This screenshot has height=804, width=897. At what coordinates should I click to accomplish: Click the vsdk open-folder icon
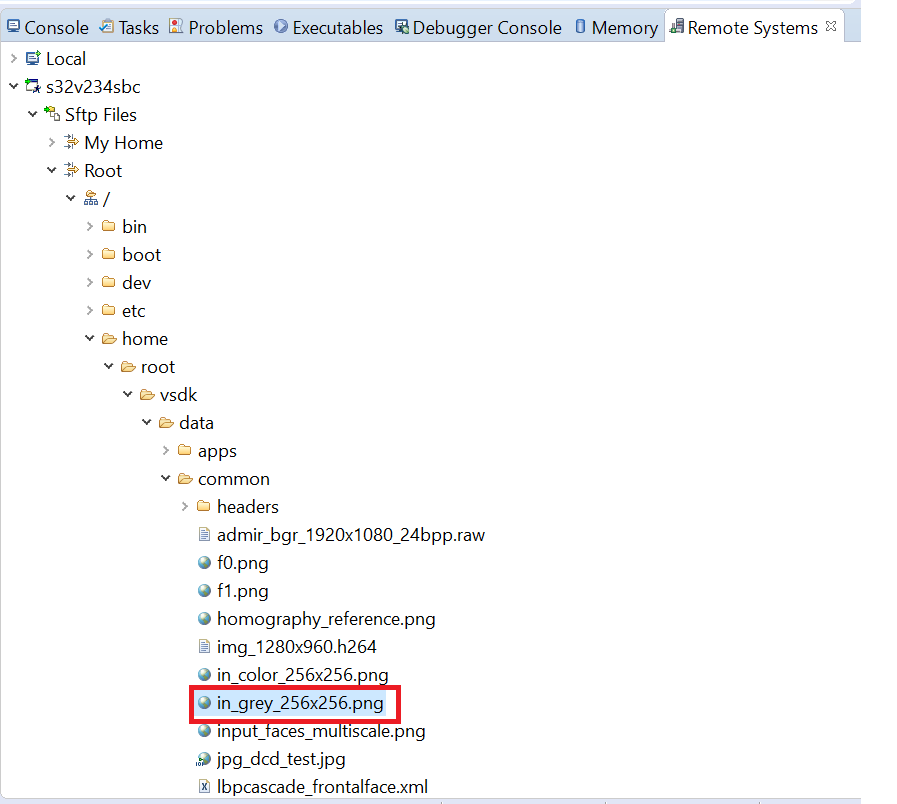(148, 395)
